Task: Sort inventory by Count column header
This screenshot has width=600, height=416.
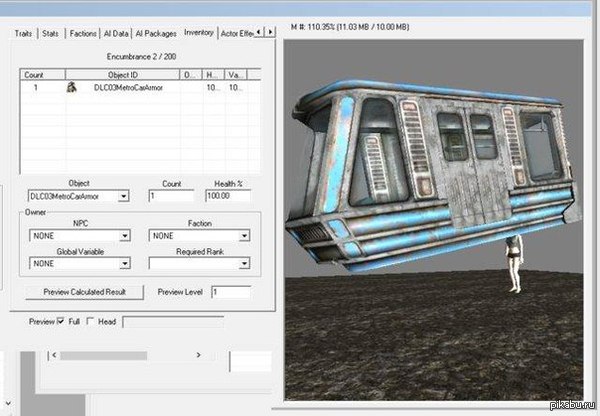Action: [42, 75]
